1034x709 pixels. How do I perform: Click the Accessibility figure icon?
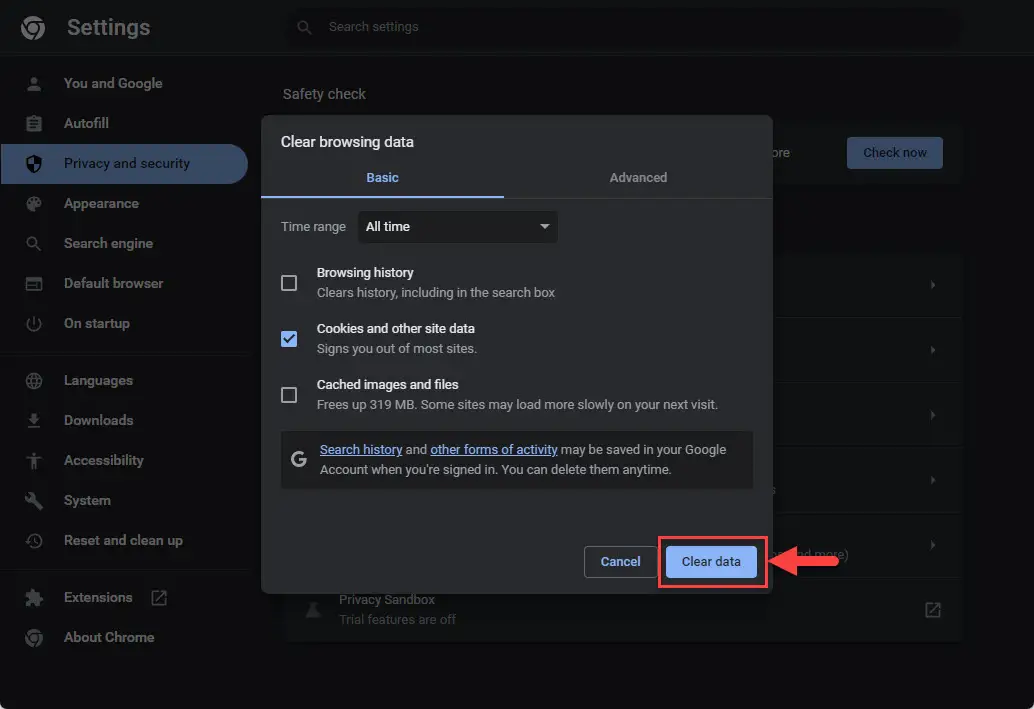coord(34,461)
